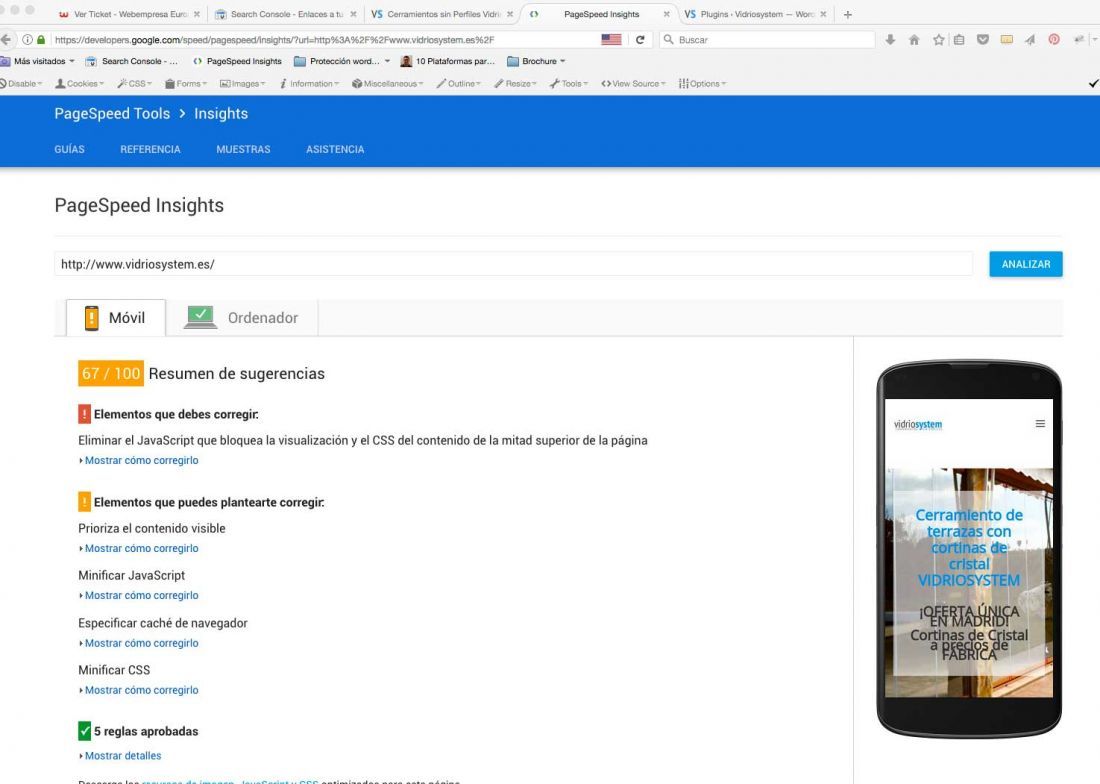
Task: Click the paper plane toolbar icon
Action: point(1030,40)
